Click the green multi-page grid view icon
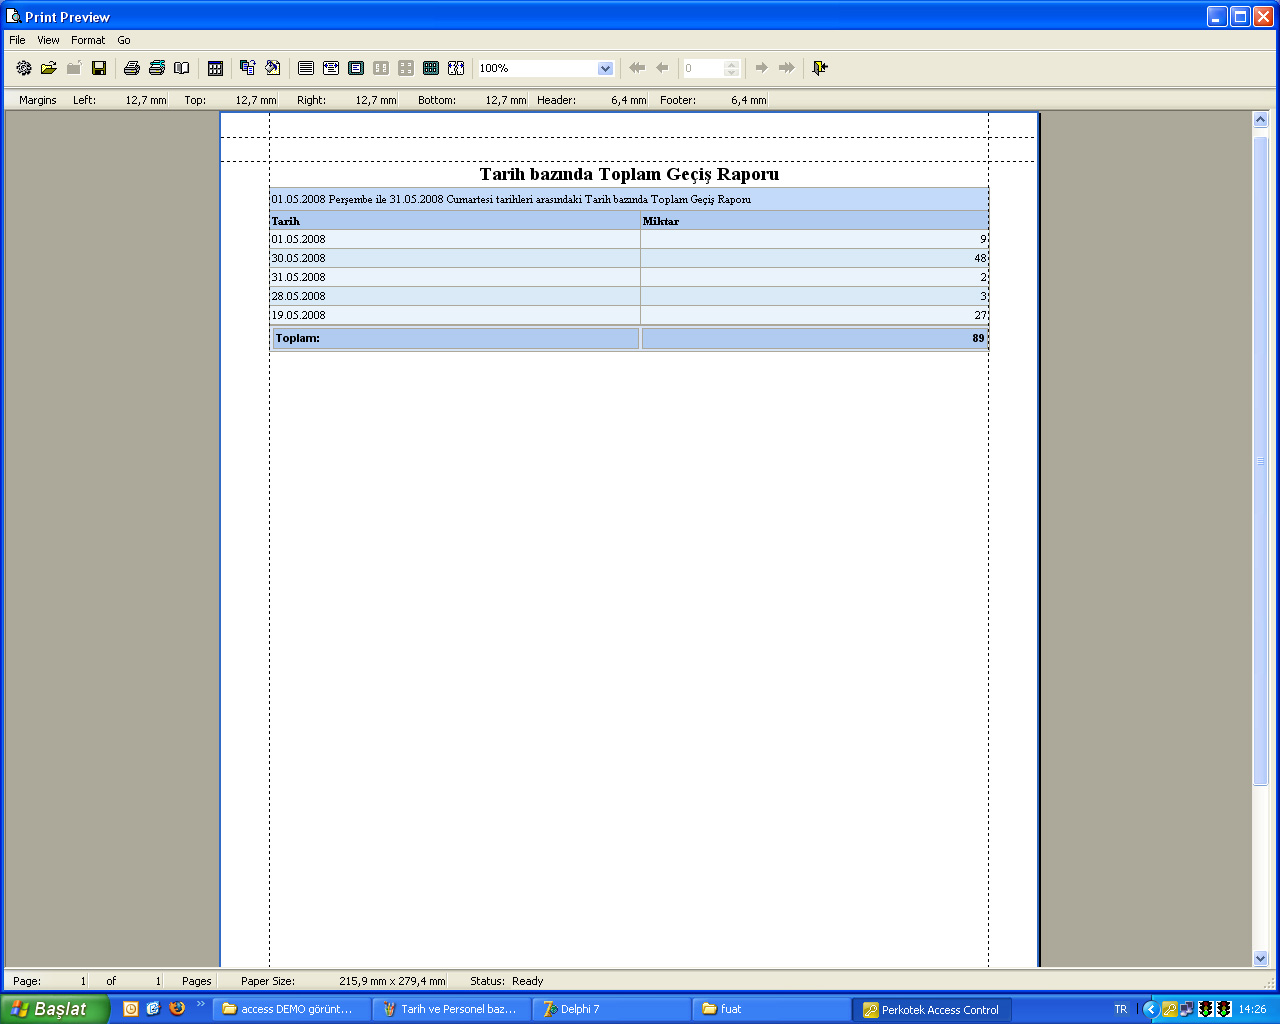The height and width of the screenshot is (1024, 1280). [431, 68]
